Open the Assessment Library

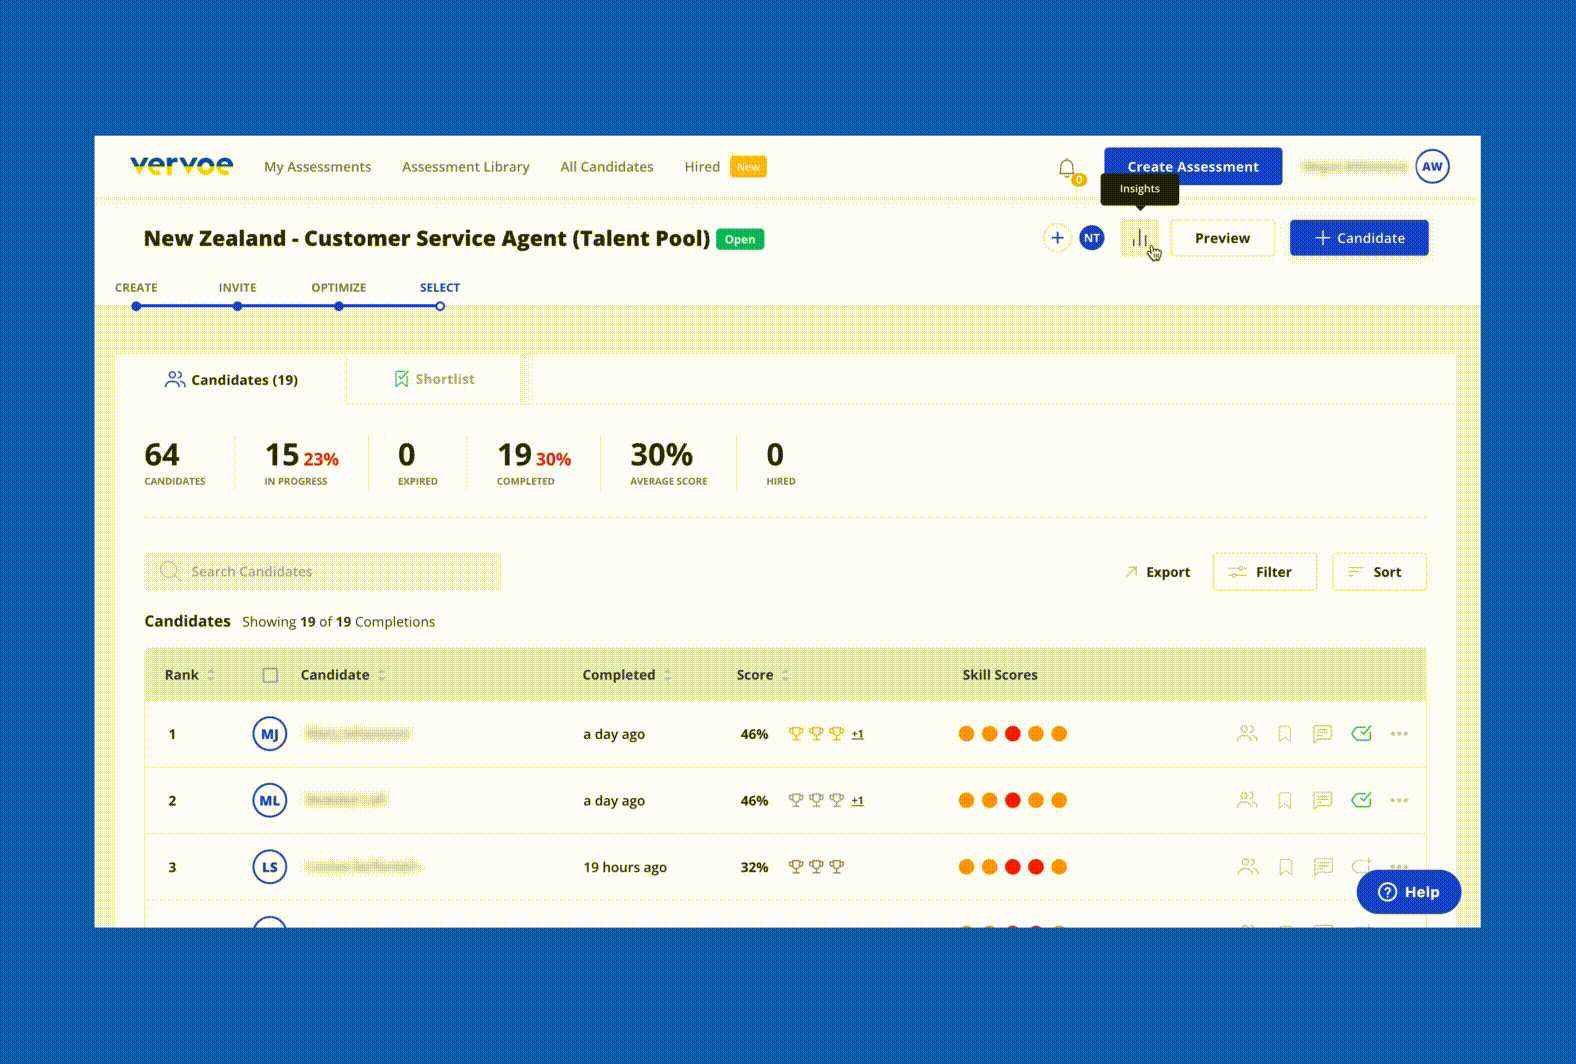(x=465, y=167)
